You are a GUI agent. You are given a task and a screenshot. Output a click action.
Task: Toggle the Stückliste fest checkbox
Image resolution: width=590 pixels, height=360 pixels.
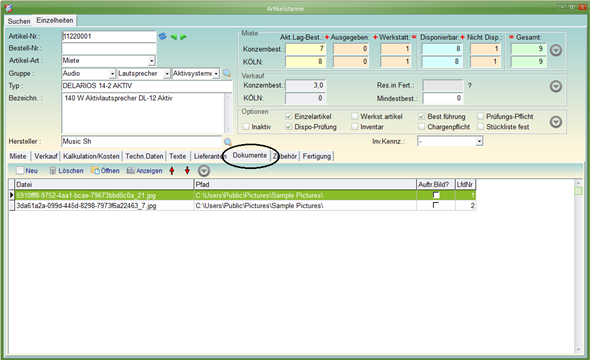(x=481, y=127)
